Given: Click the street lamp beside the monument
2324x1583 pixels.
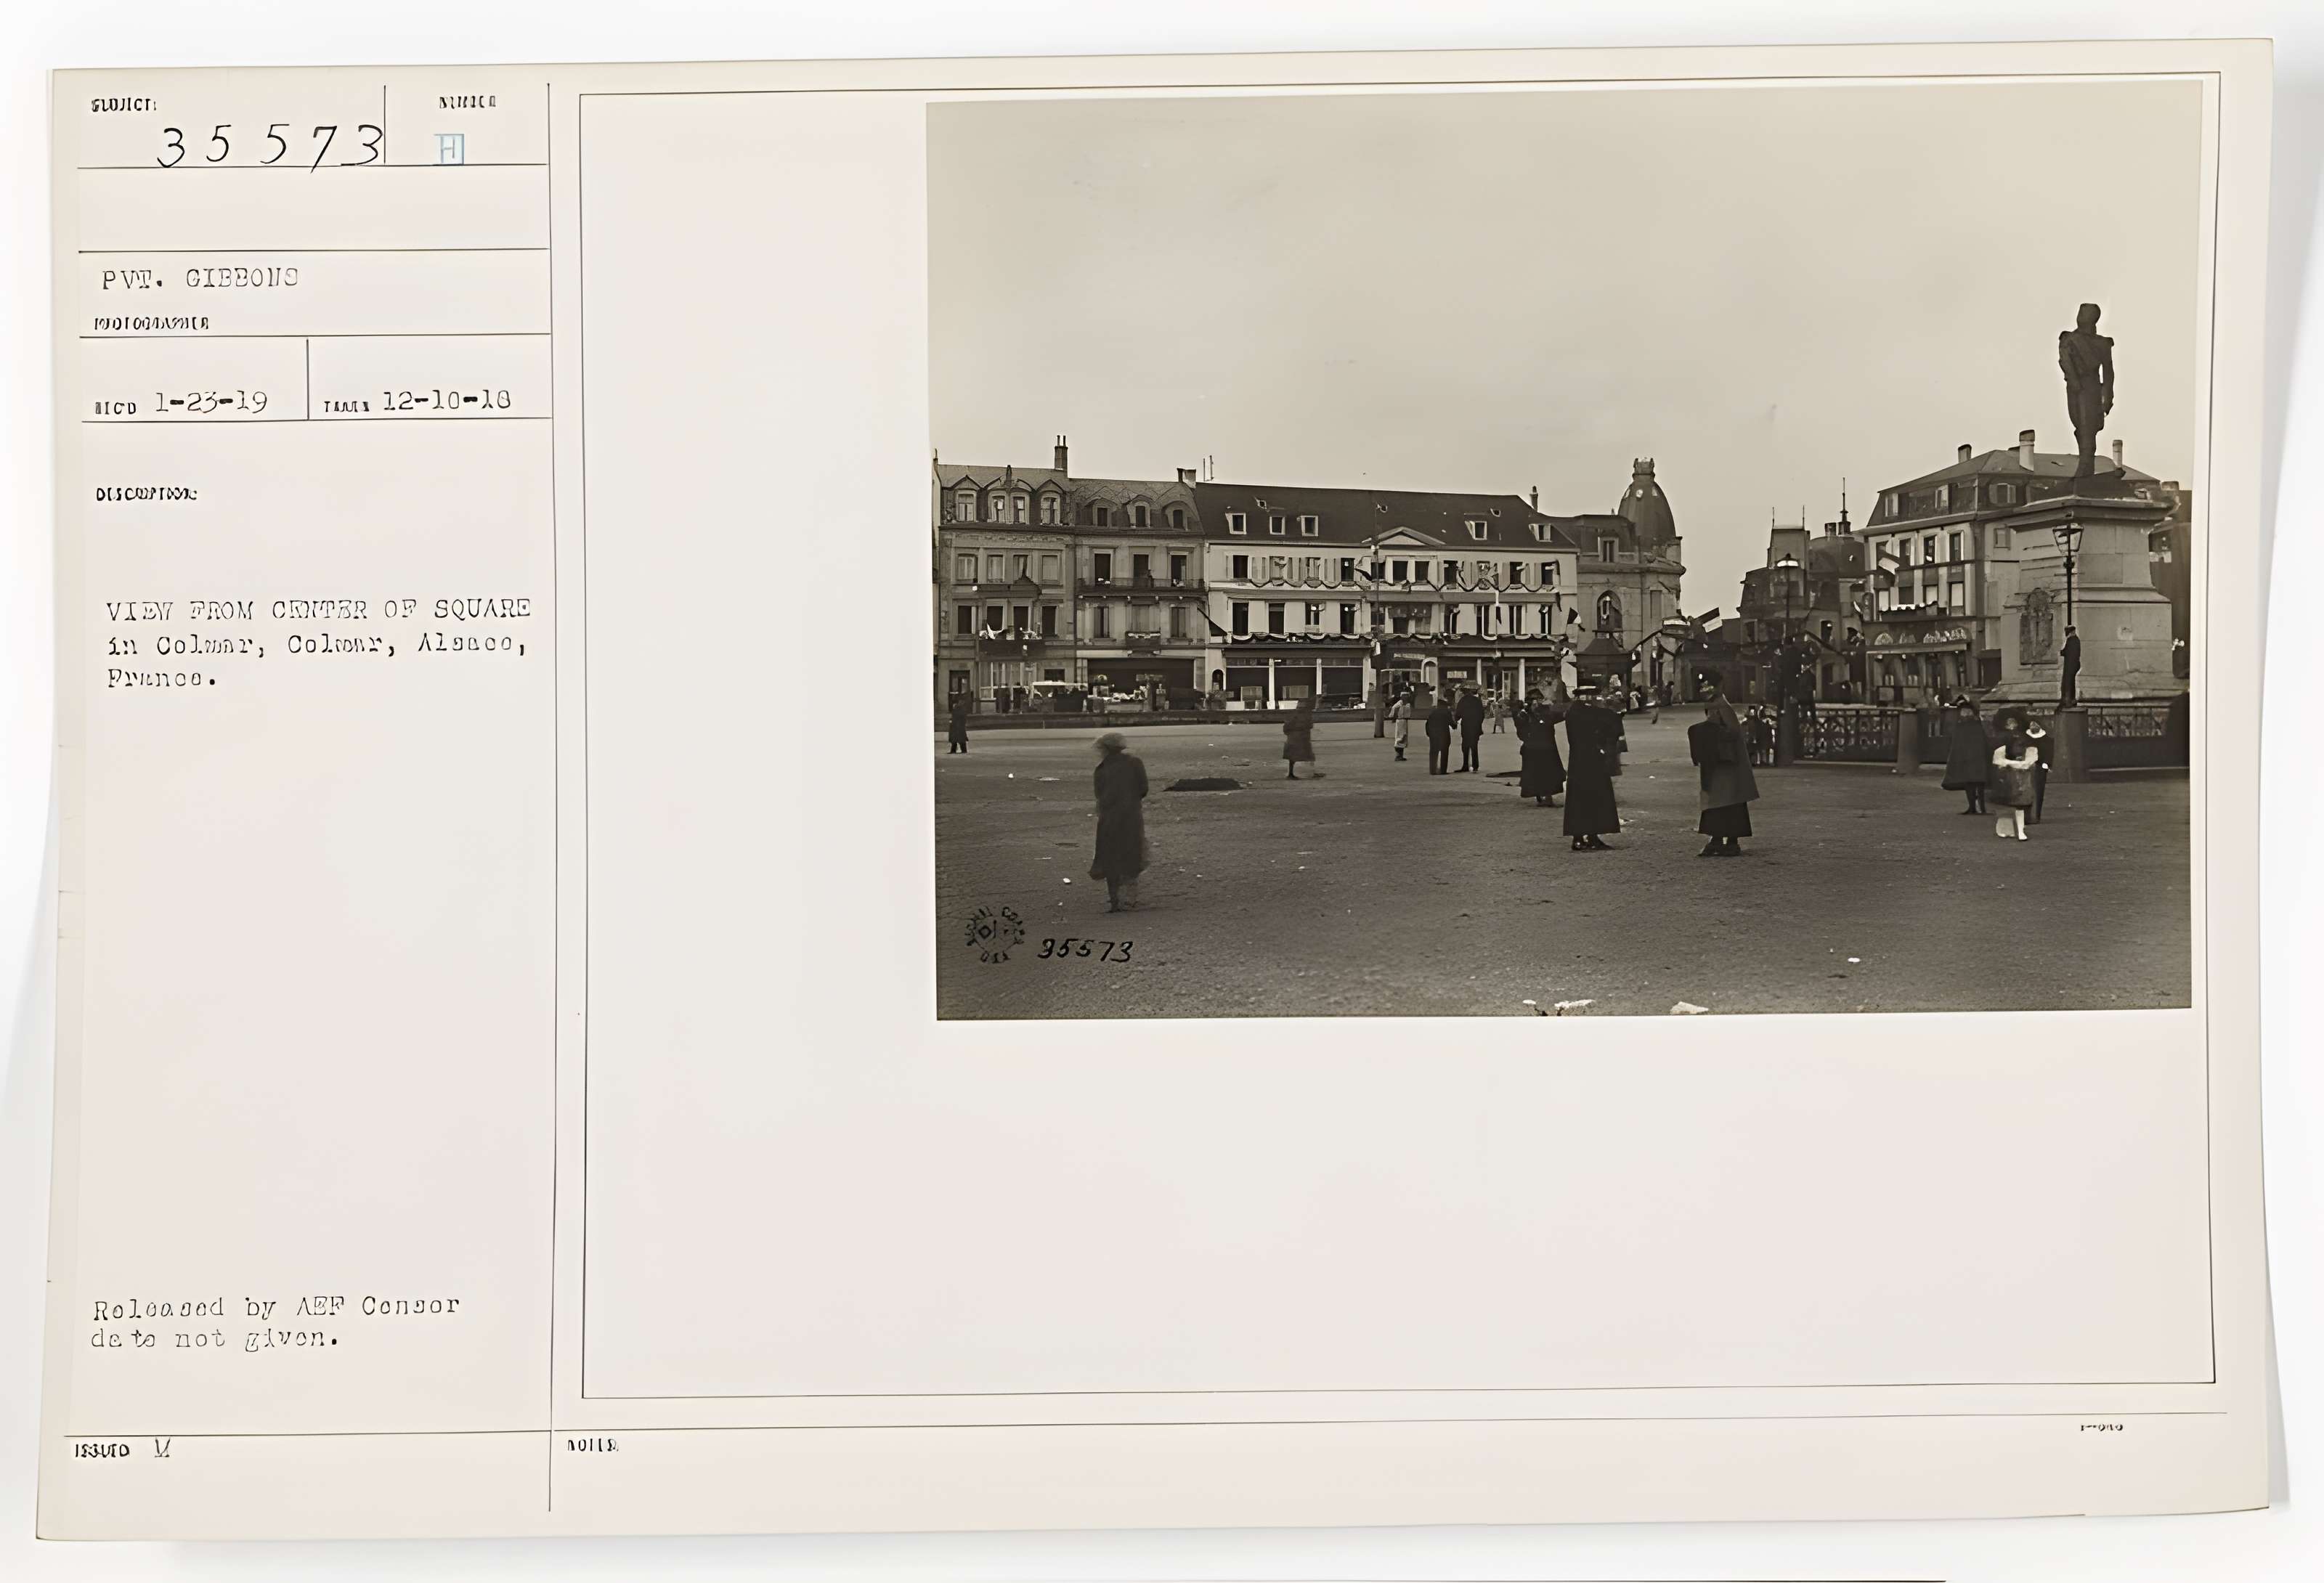Looking at the screenshot, I should point(2068,560).
